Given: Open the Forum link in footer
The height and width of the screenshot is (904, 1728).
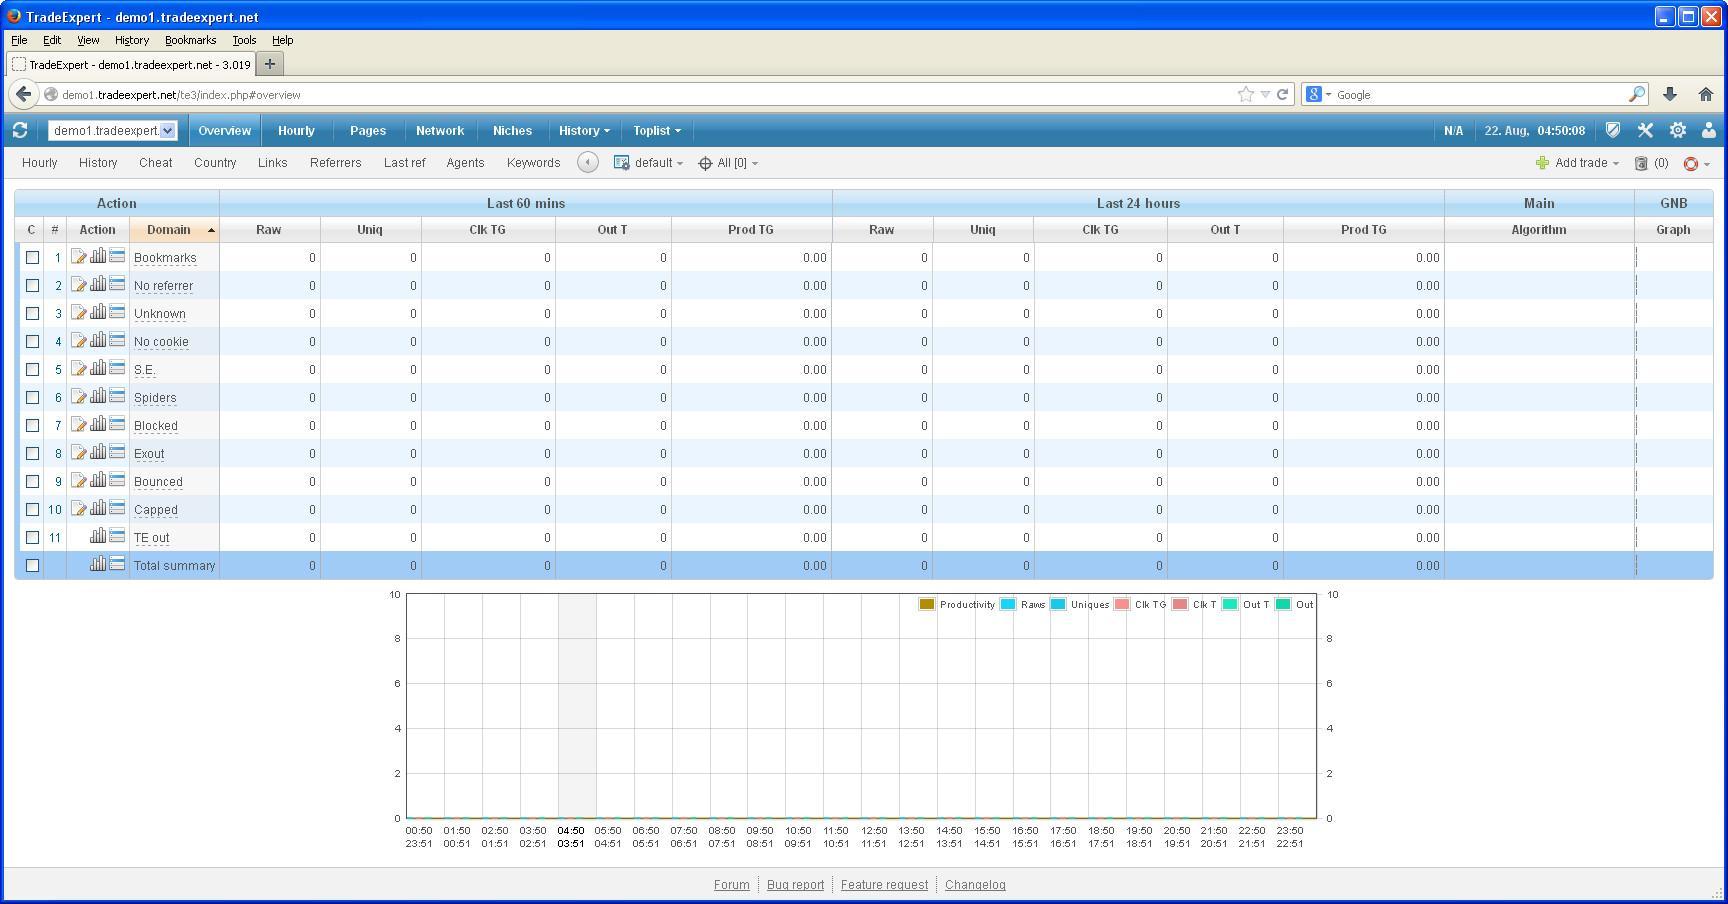Looking at the screenshot, I should click(731, 885).
